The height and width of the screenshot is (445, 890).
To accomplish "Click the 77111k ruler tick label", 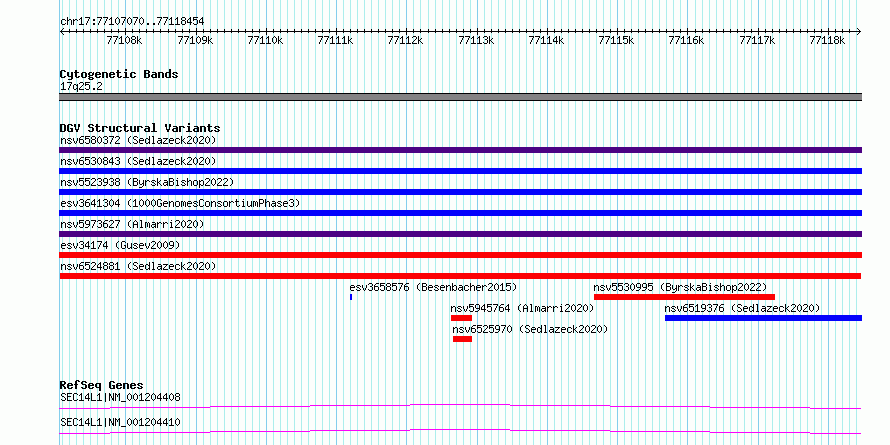I will (x=335, y=40).
